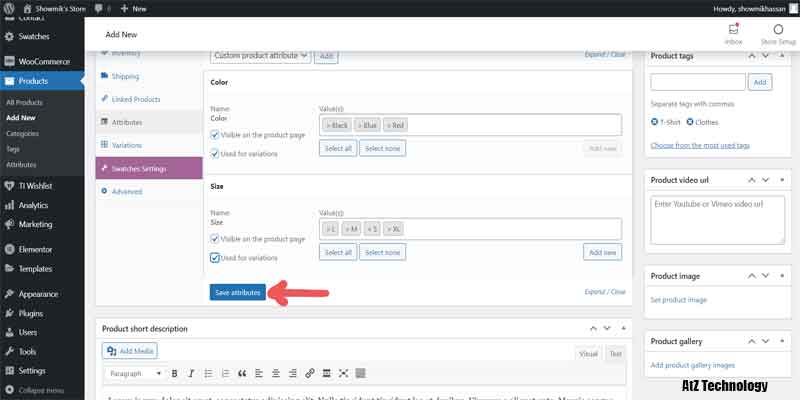
Task: Insert a blockquote in the editor
Action: tap(242, 373)
